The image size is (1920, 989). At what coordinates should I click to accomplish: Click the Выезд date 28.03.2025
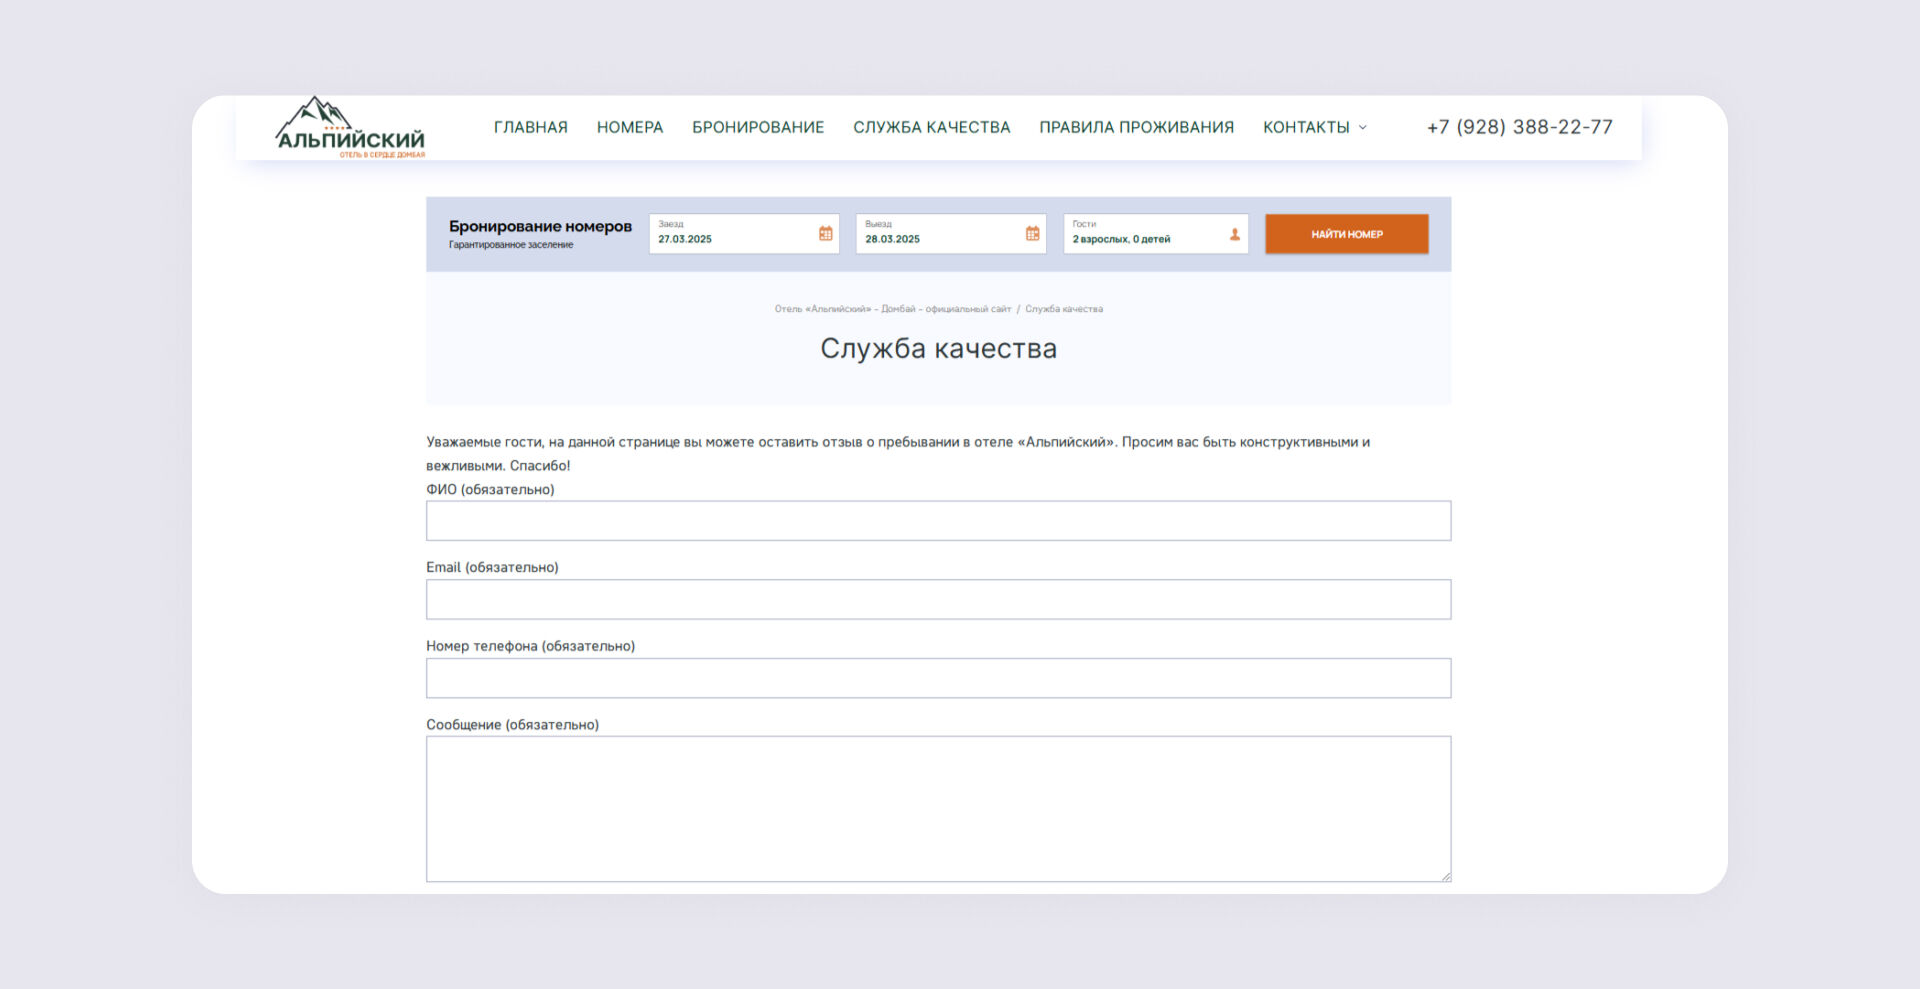(893, 239)
